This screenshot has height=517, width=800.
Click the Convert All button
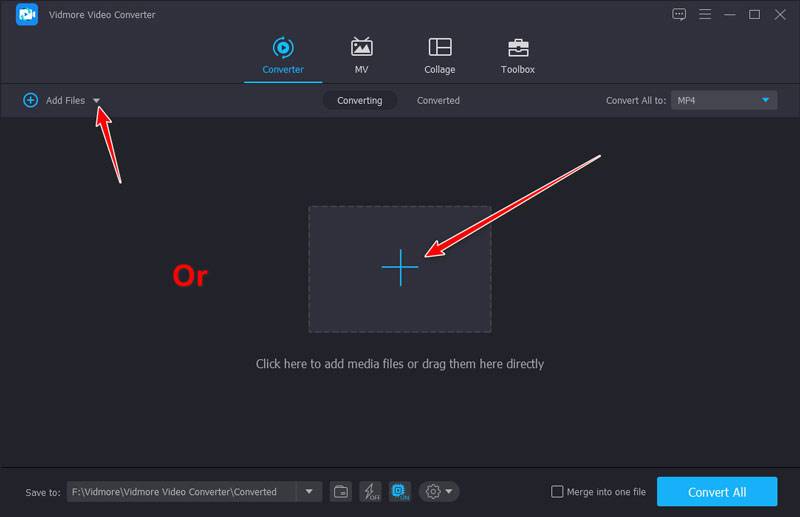pos(716,492)
